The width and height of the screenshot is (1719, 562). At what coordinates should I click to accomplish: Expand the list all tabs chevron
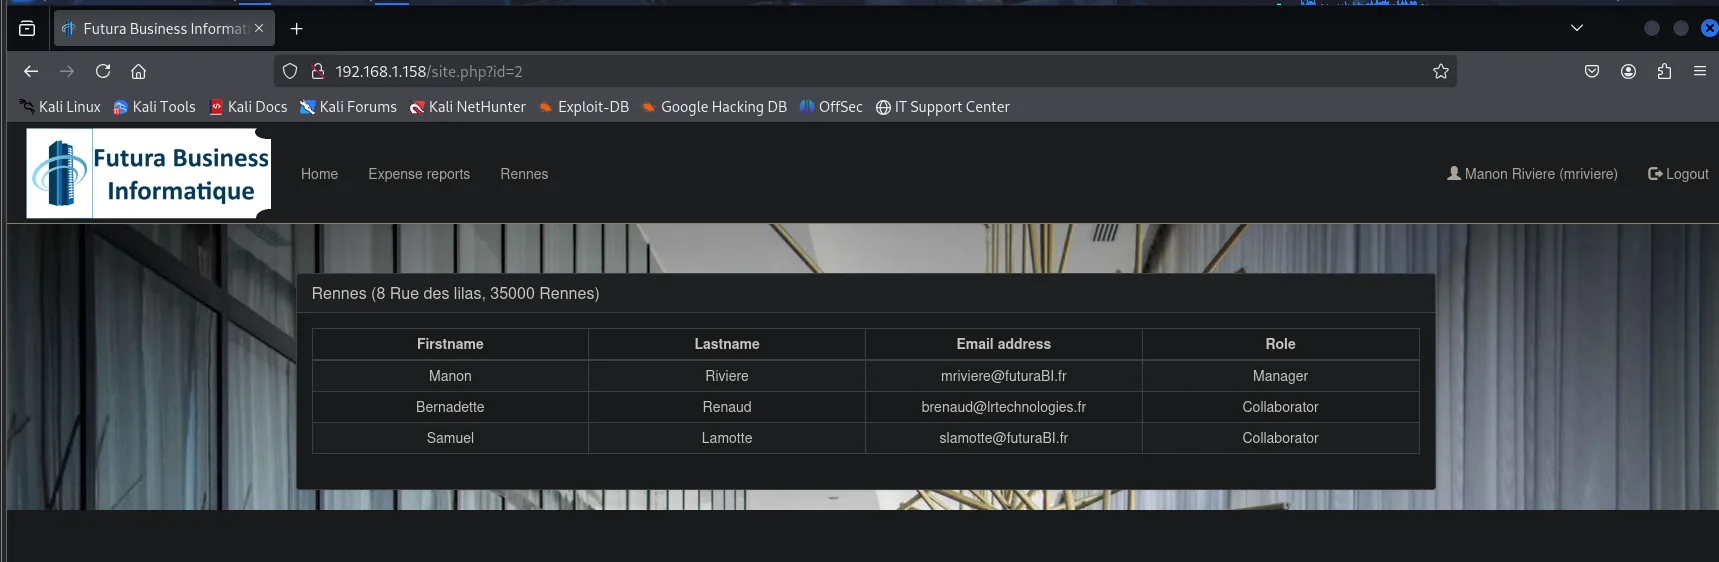(1577, 28)
